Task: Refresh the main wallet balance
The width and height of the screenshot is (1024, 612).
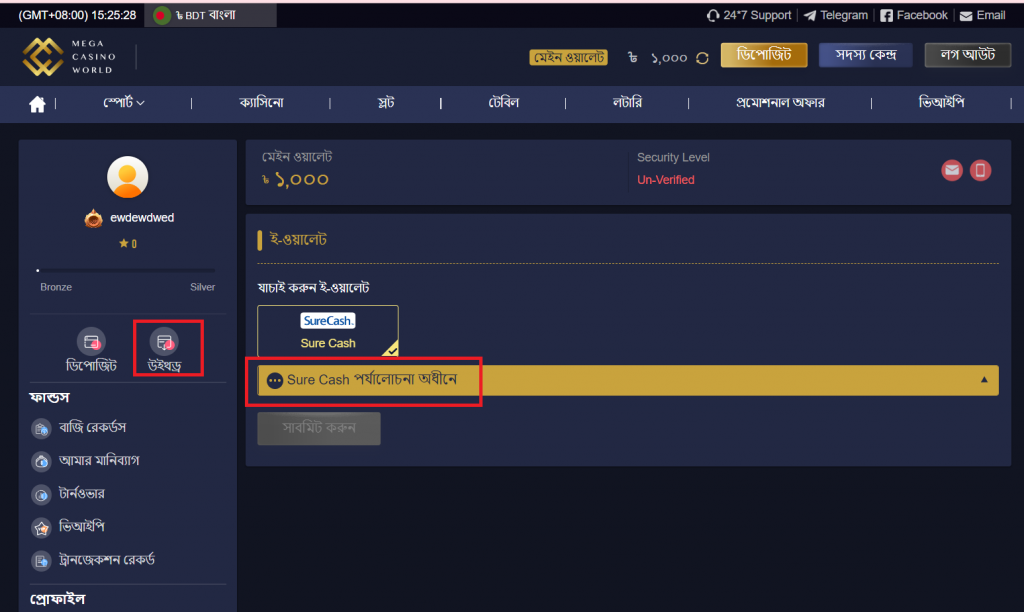Action: [702, 58]
